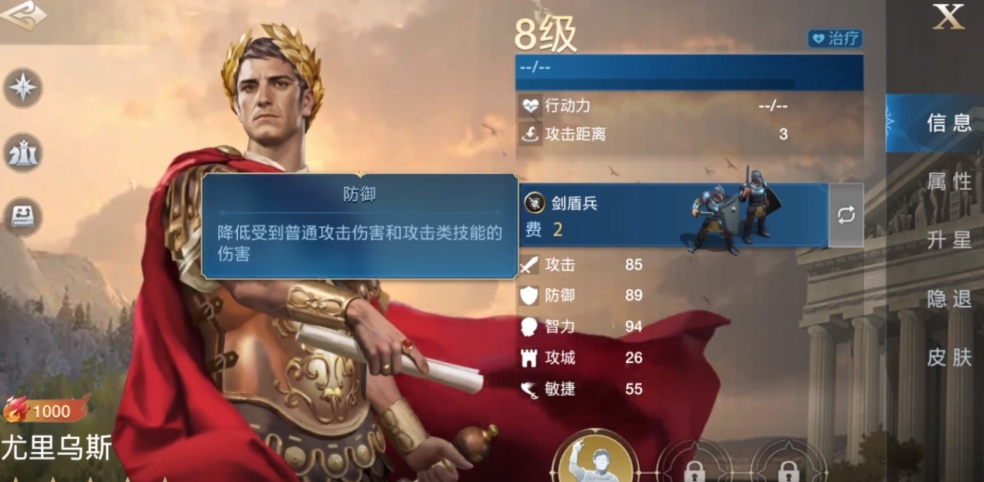
Task: Swap troop type with the cycle arrows button
Action: (846, 215)
